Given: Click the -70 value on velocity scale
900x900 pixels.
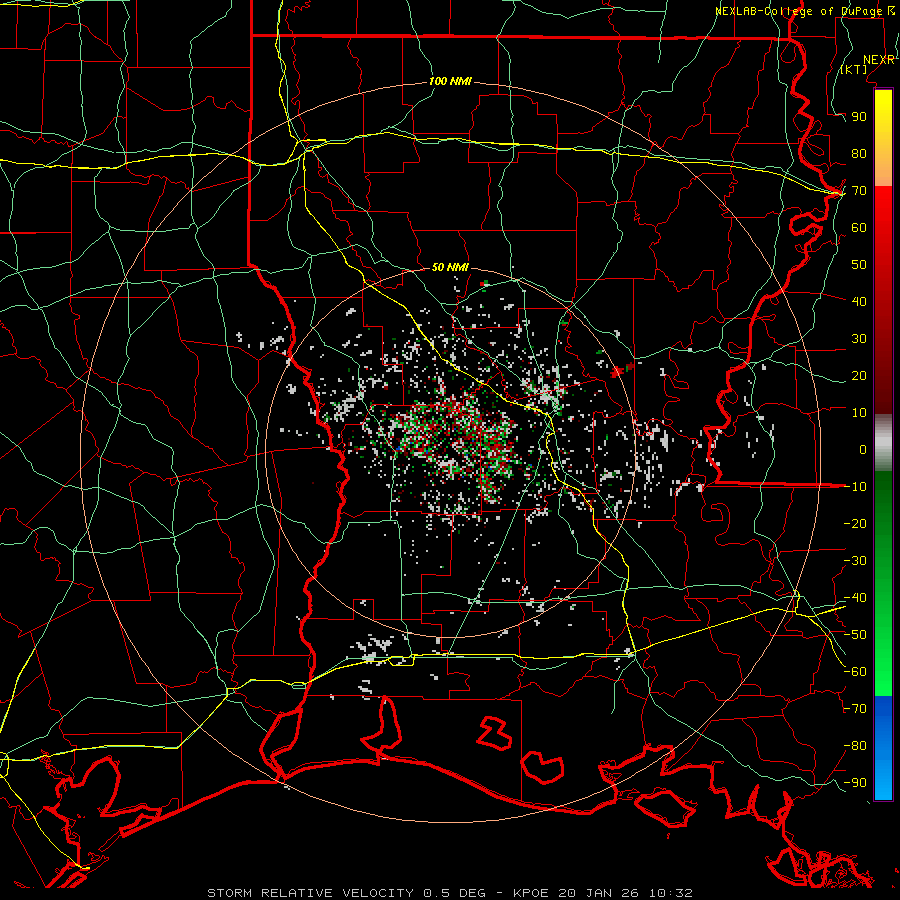Looking at the screenshot, I should pyautogui.click(x=855, y=709).
